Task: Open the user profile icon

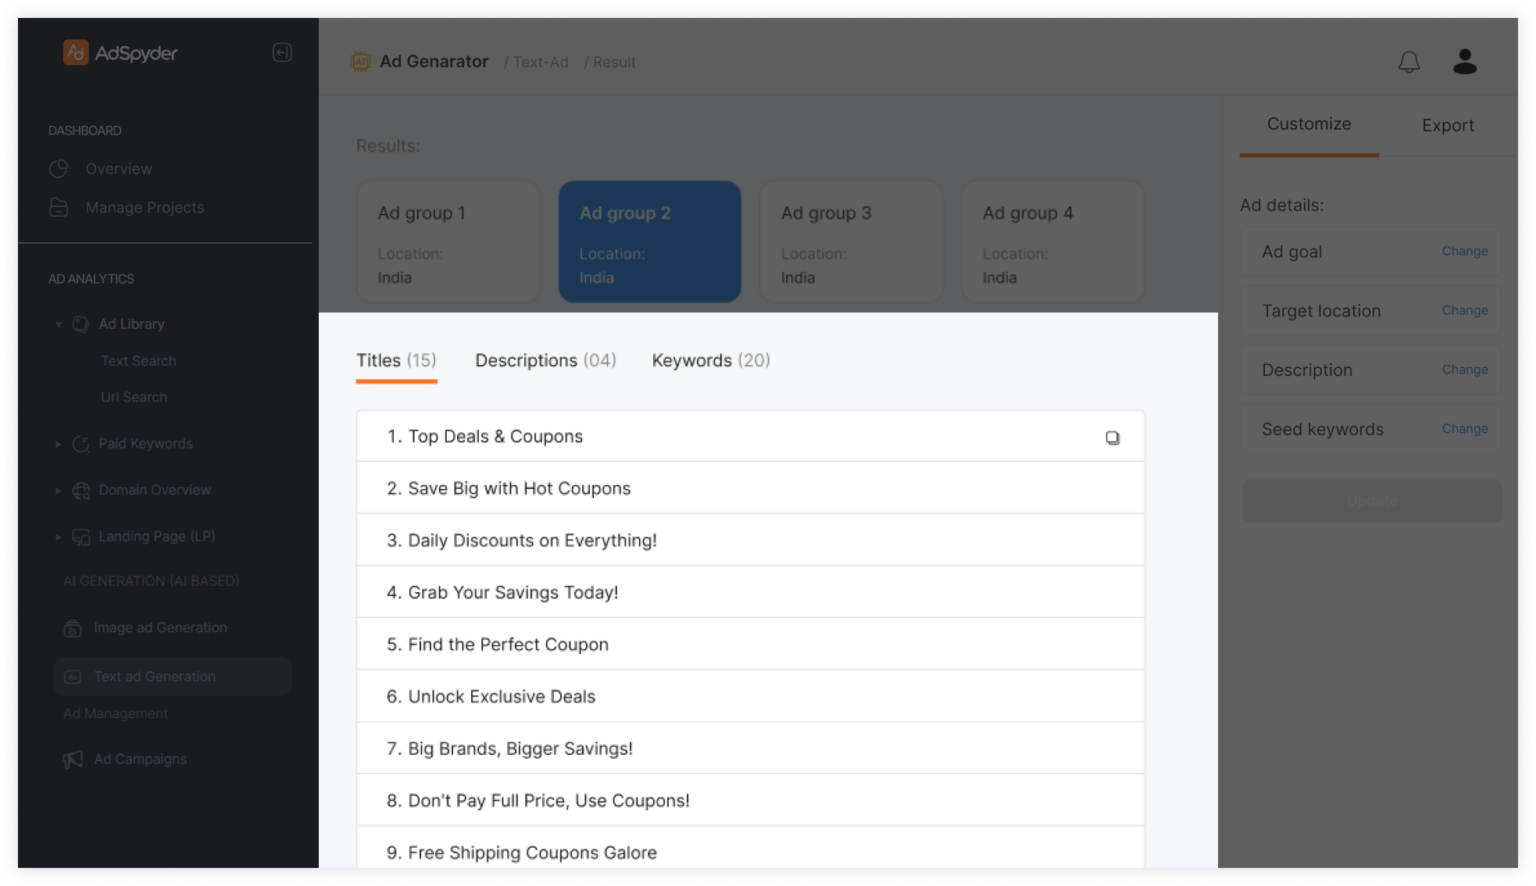Action: [x=1464, y=62]
